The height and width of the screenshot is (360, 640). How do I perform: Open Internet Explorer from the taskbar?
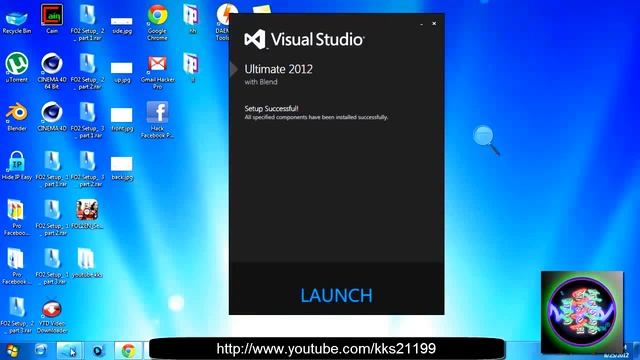40,350
